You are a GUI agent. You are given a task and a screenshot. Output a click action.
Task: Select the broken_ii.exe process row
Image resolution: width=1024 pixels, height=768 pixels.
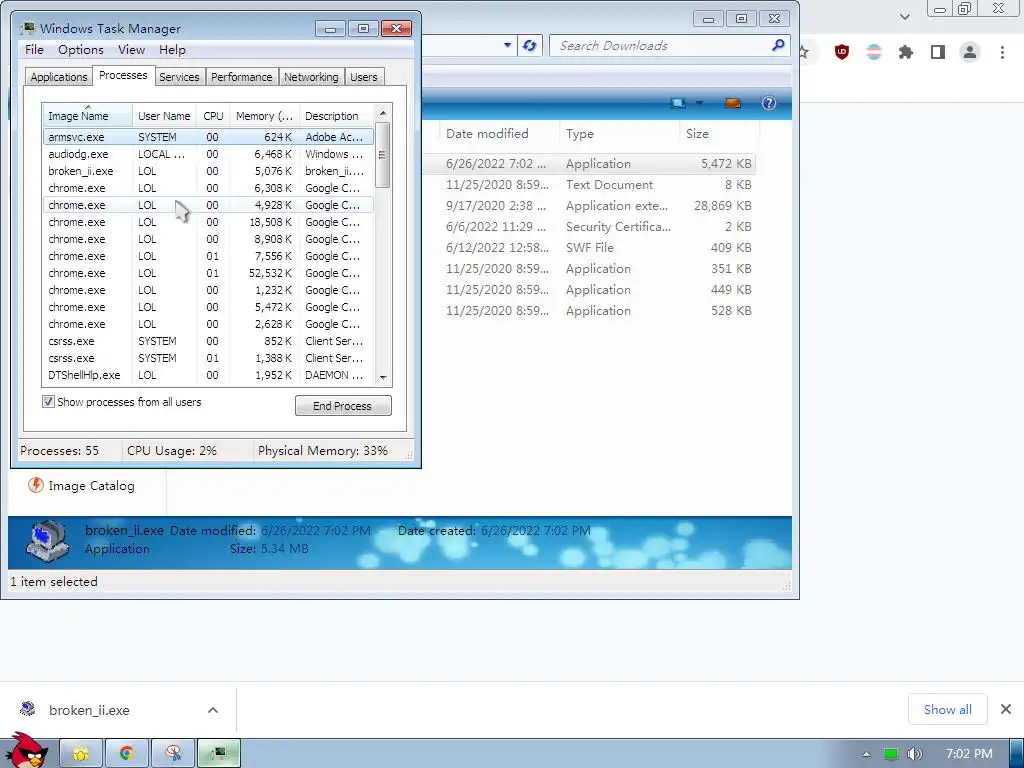(208, 171)
